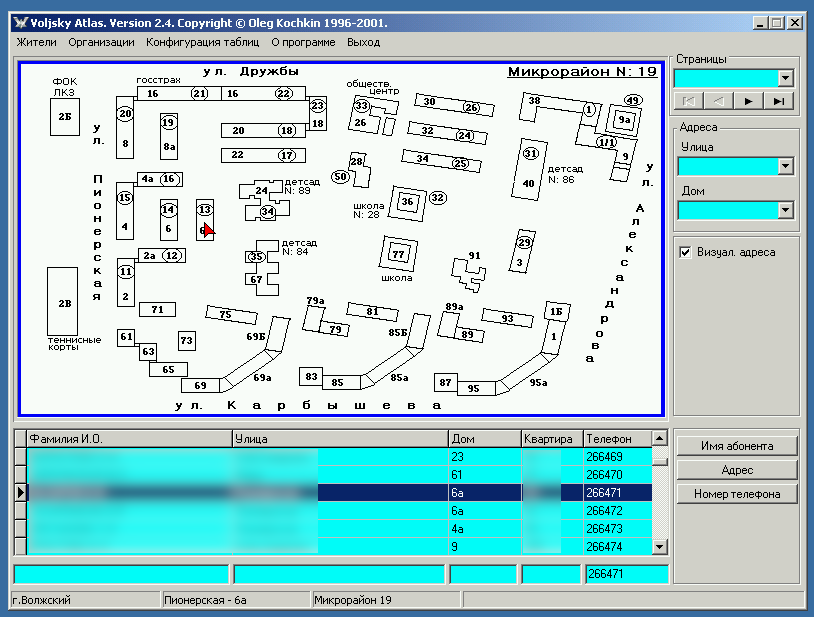Open the Жители menu
This screenshot has height=617, width=814.
click(x=37, y=42)
